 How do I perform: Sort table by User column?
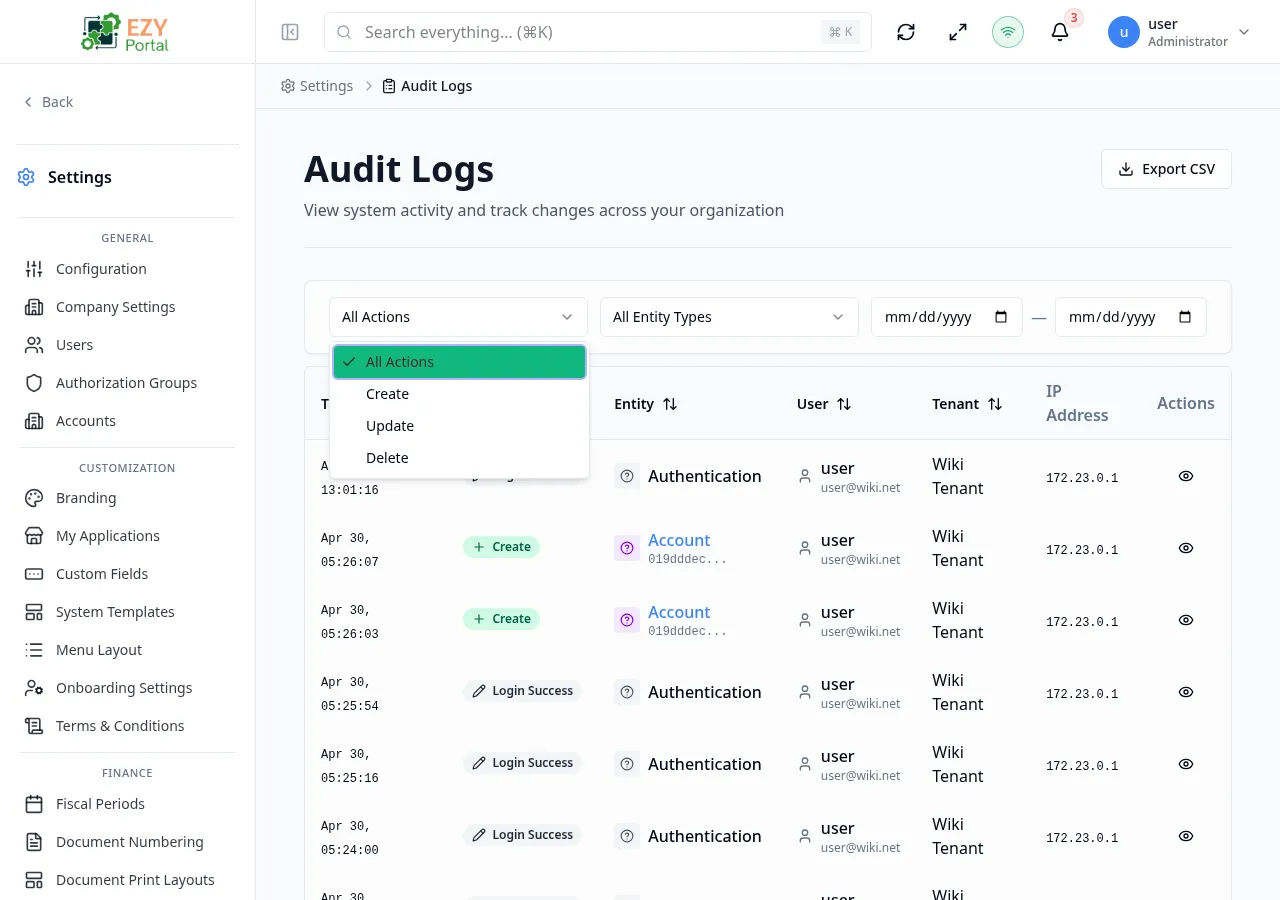[x=824, y=404]
